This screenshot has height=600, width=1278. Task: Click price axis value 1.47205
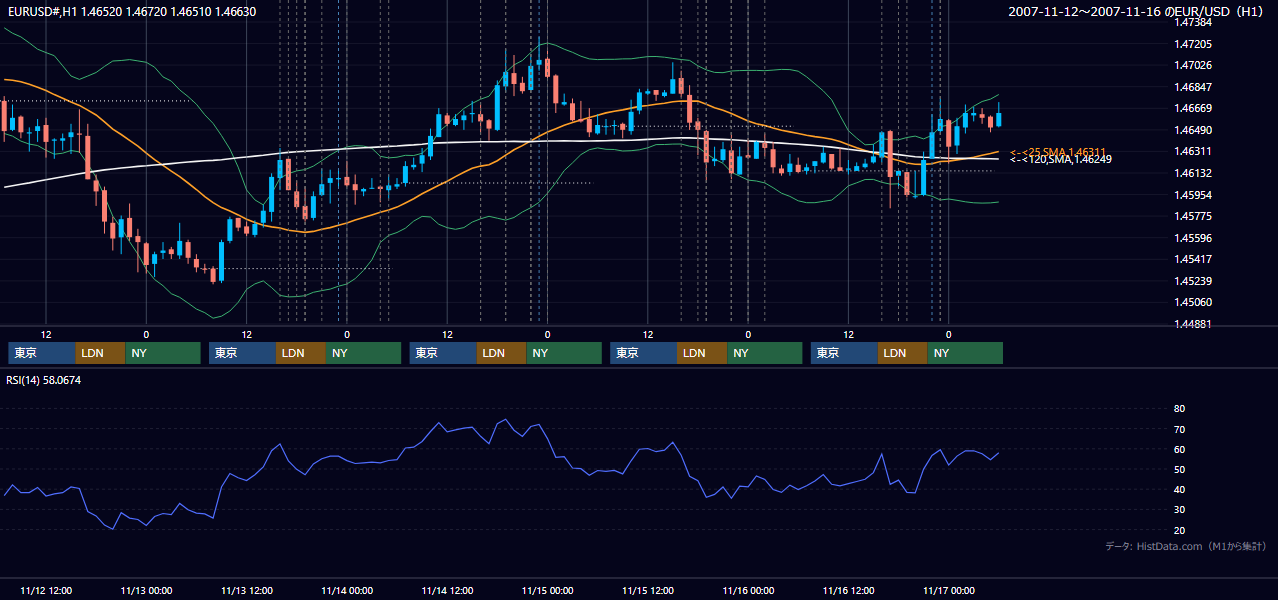(1193, 44)
